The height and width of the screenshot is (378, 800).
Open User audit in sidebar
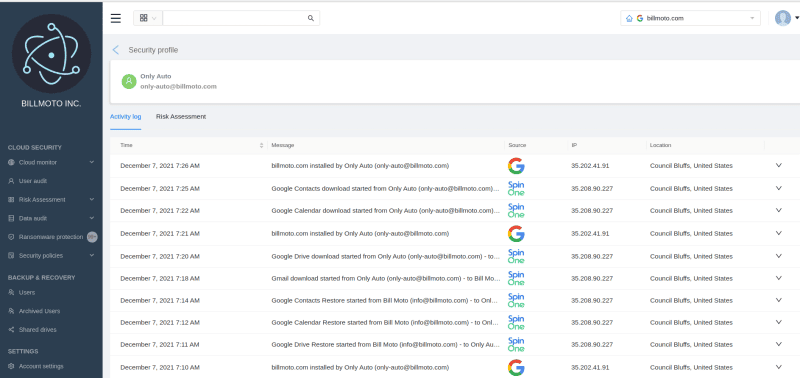point(33,181)
